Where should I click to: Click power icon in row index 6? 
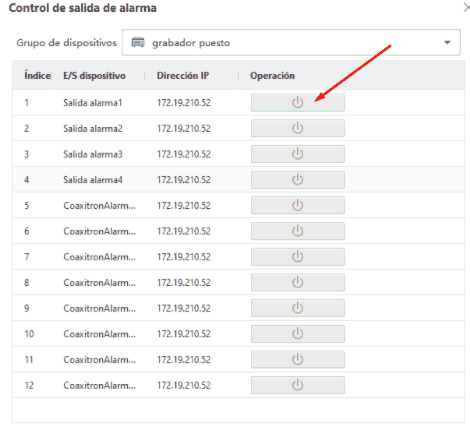(x=298, y=231)
